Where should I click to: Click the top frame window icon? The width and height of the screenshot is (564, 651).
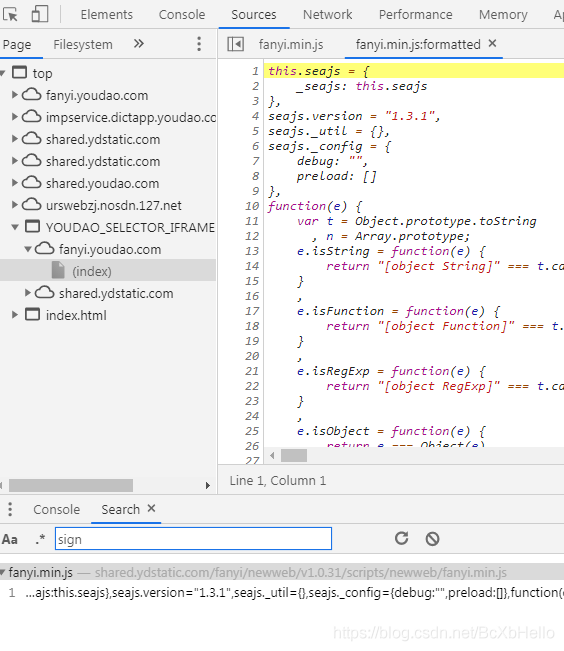pos(20,72)
